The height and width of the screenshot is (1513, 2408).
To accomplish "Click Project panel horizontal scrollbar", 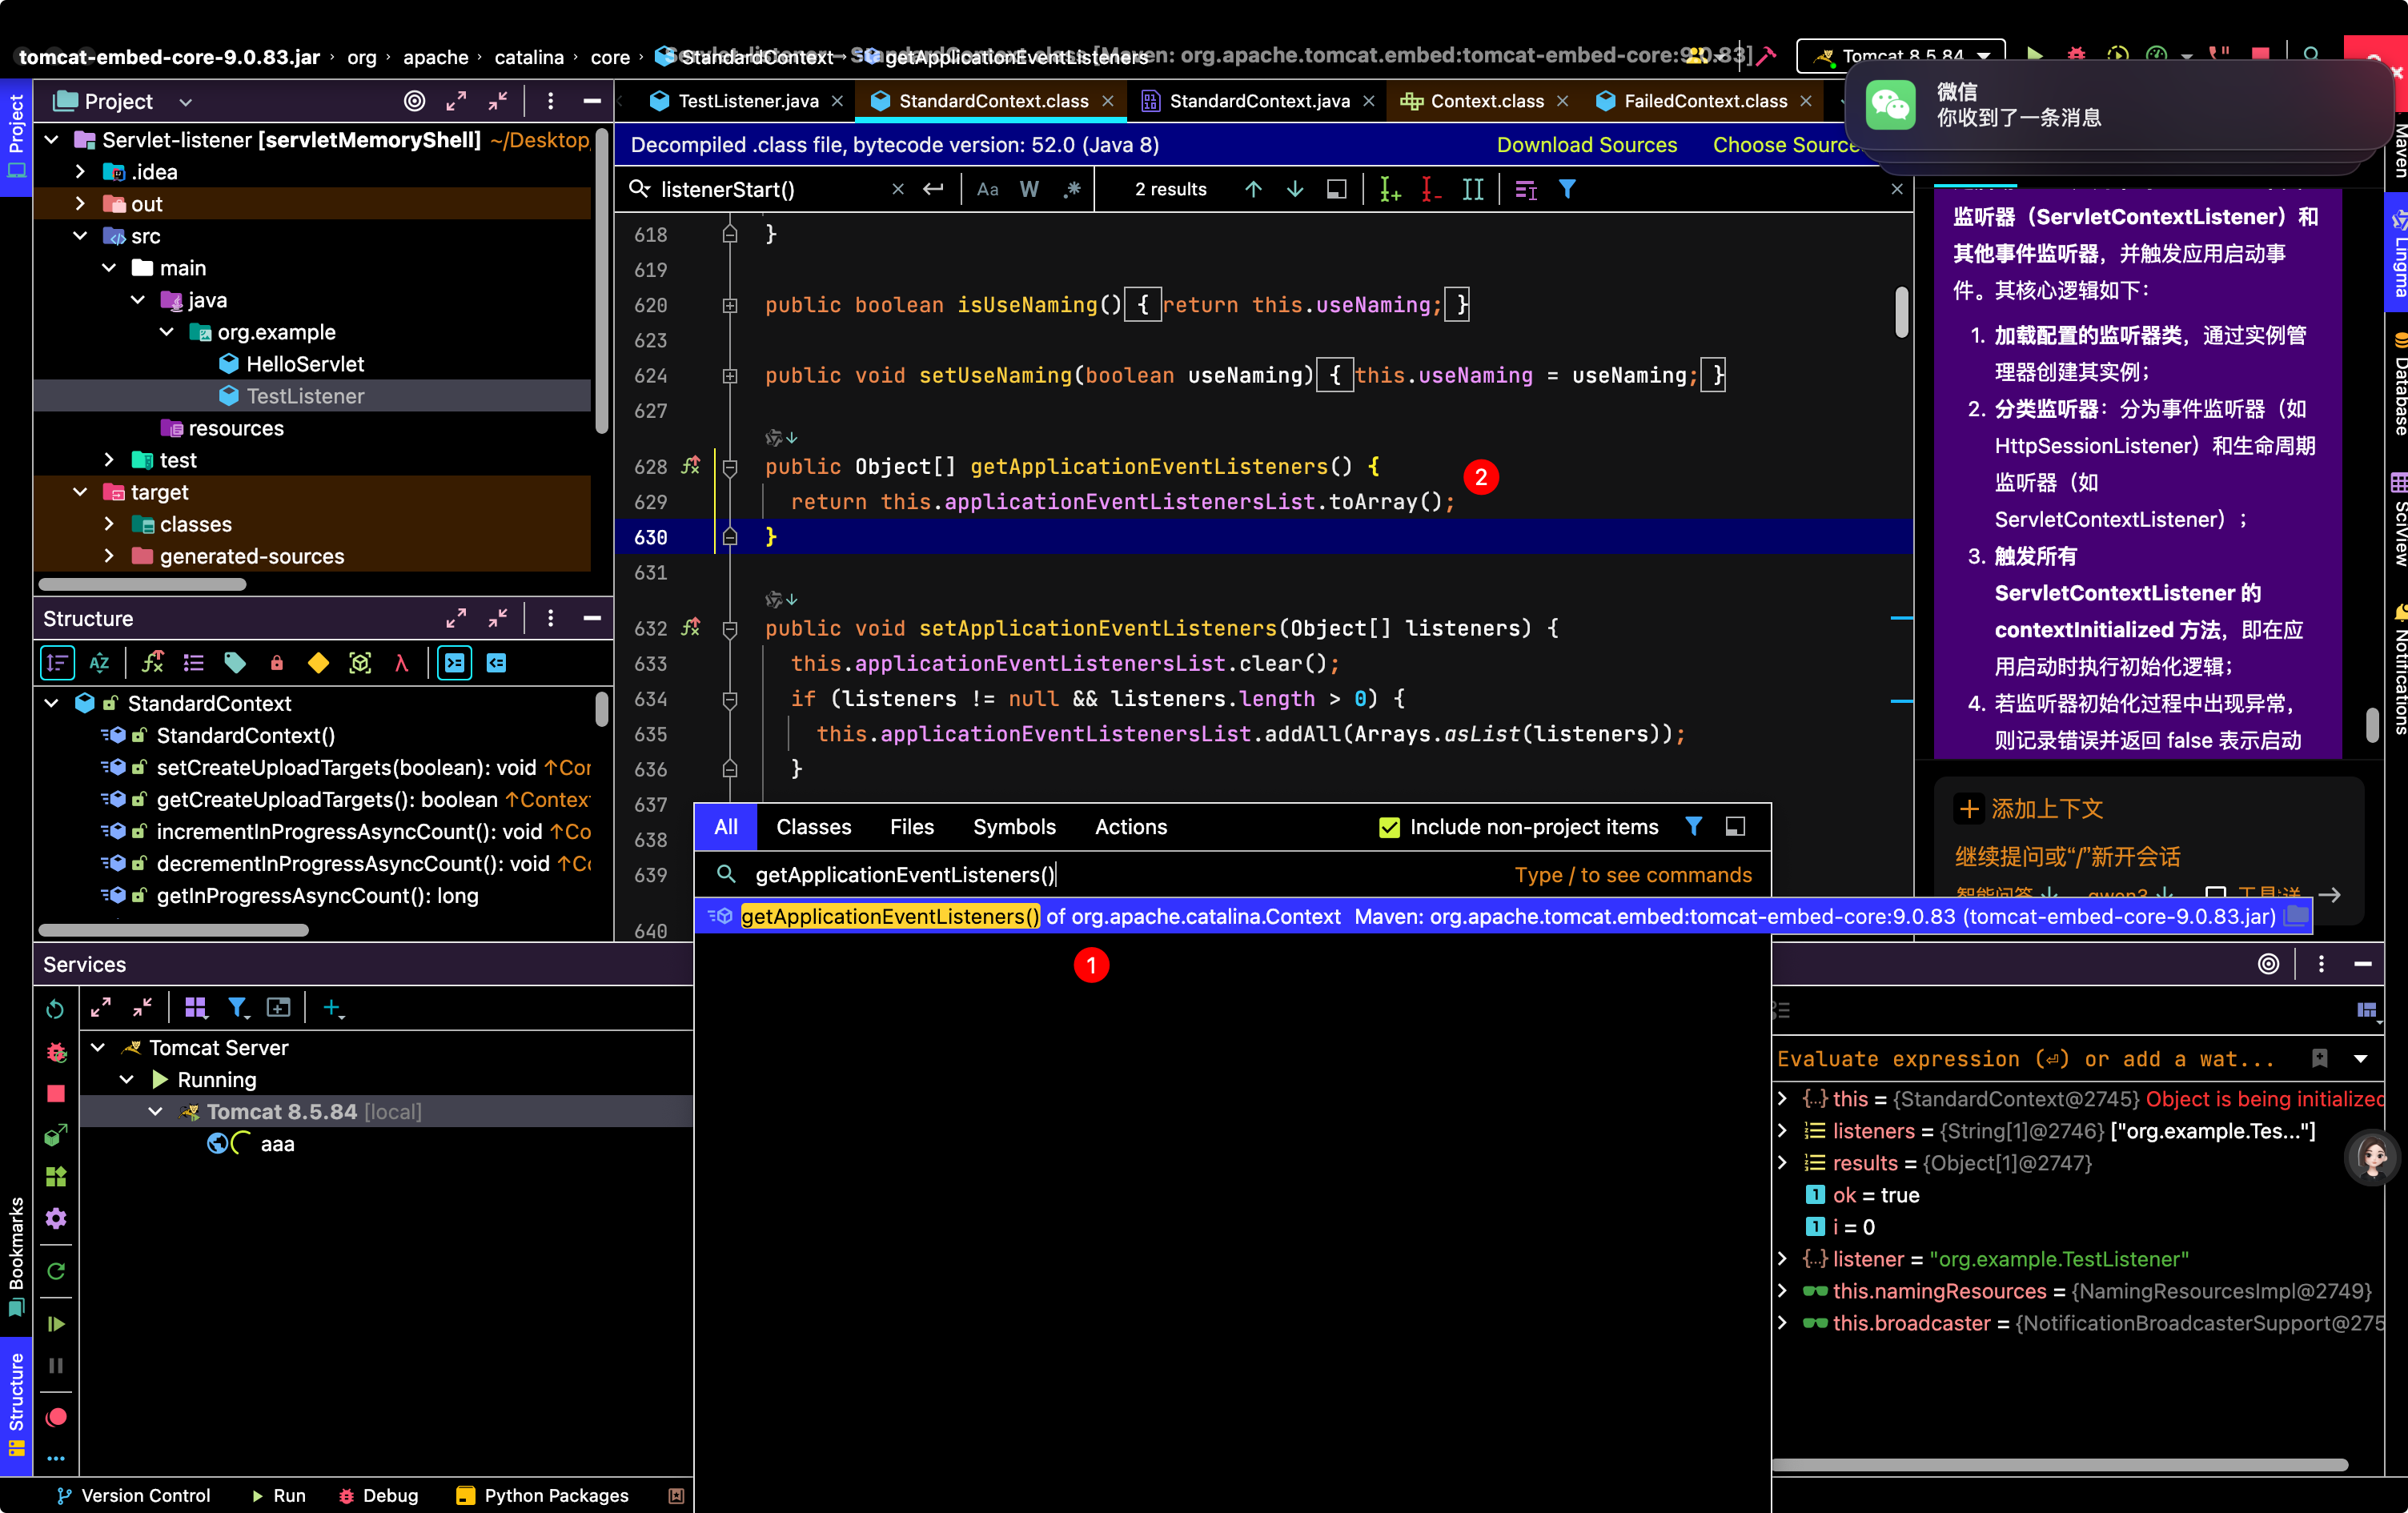I will tap(142, 585).
